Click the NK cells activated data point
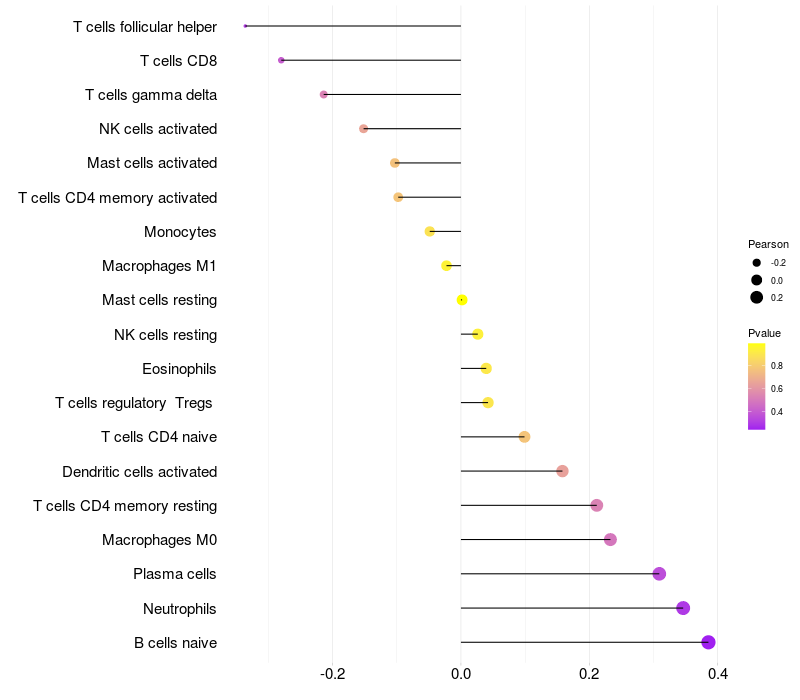 [363, 129]
